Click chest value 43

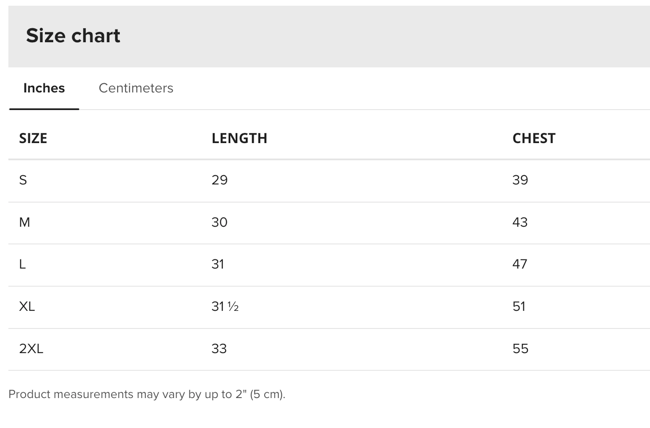point(520,222)
